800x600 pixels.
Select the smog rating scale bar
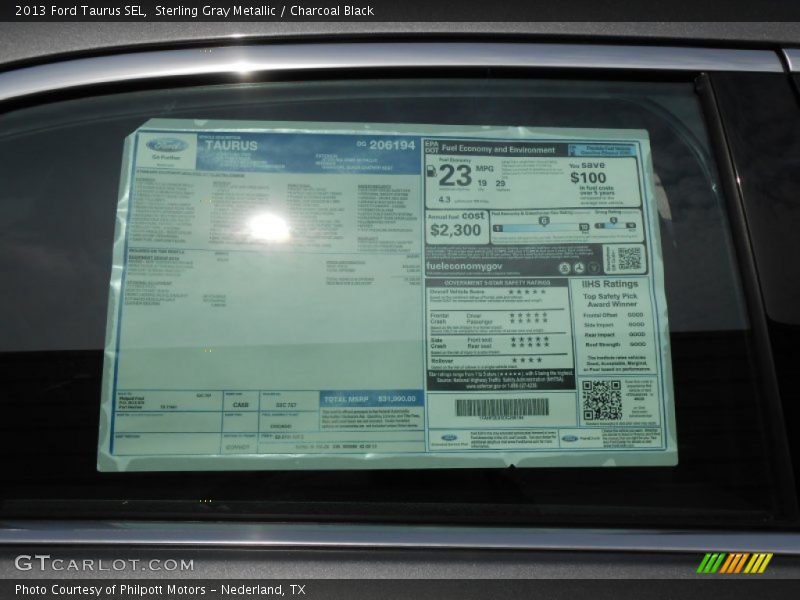pos(616,226)
